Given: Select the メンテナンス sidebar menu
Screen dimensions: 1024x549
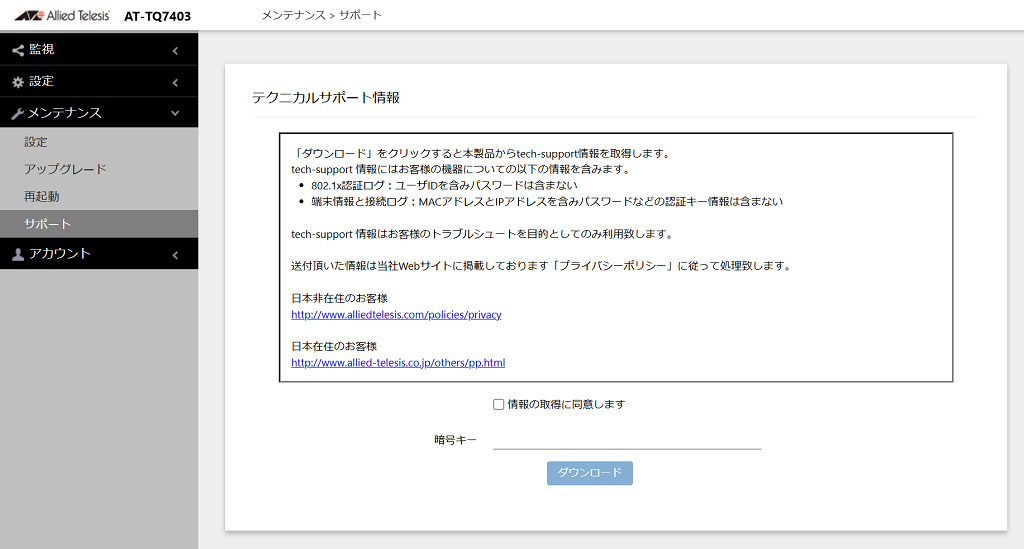Looking at the screenshot, I should pyautogui.click(x=99, y=112).
